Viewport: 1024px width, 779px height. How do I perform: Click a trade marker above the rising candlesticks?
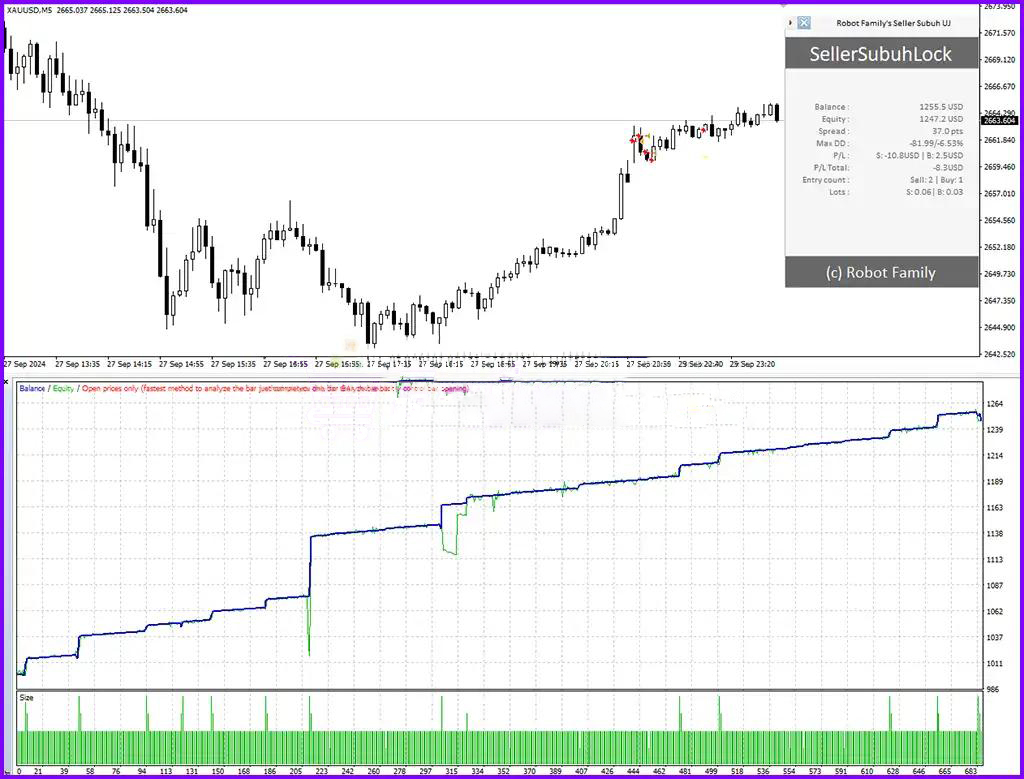(702, 130)
